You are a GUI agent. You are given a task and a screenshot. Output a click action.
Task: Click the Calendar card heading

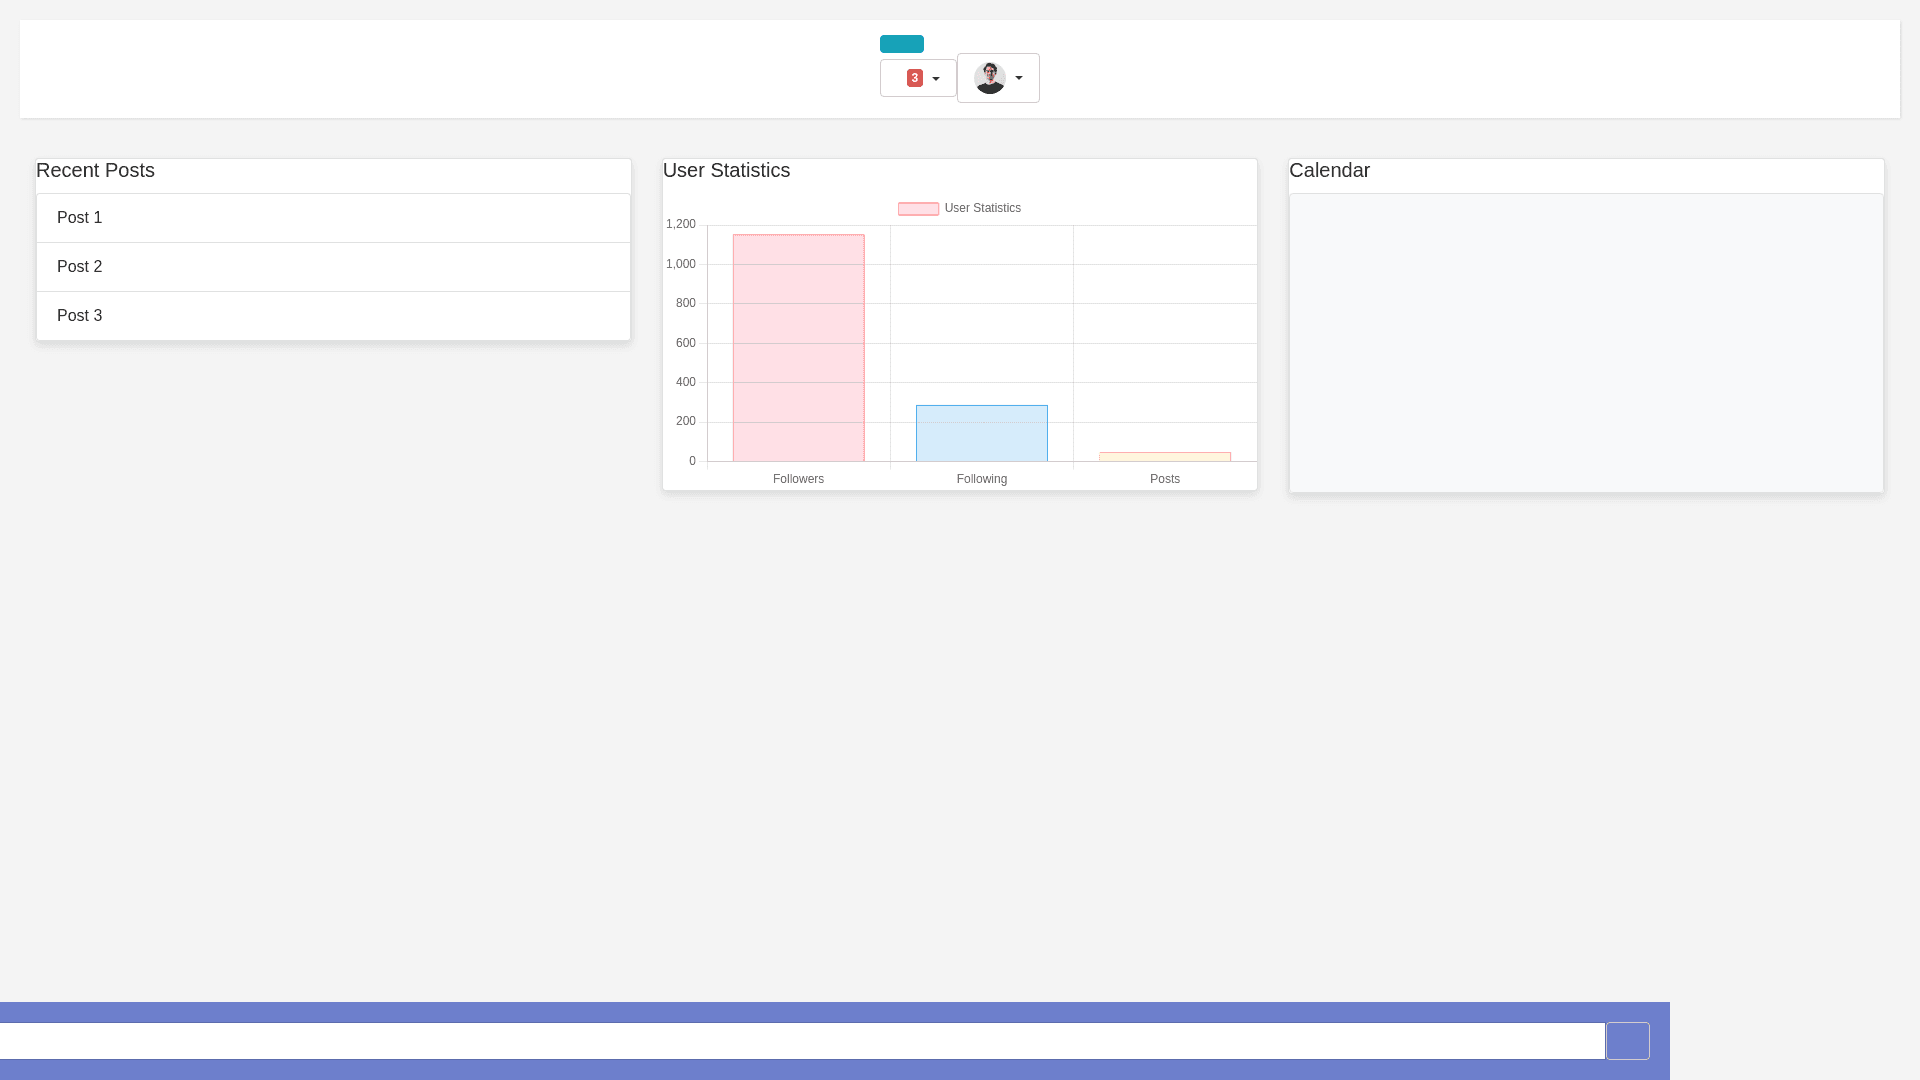click(x=1329, y=171)
